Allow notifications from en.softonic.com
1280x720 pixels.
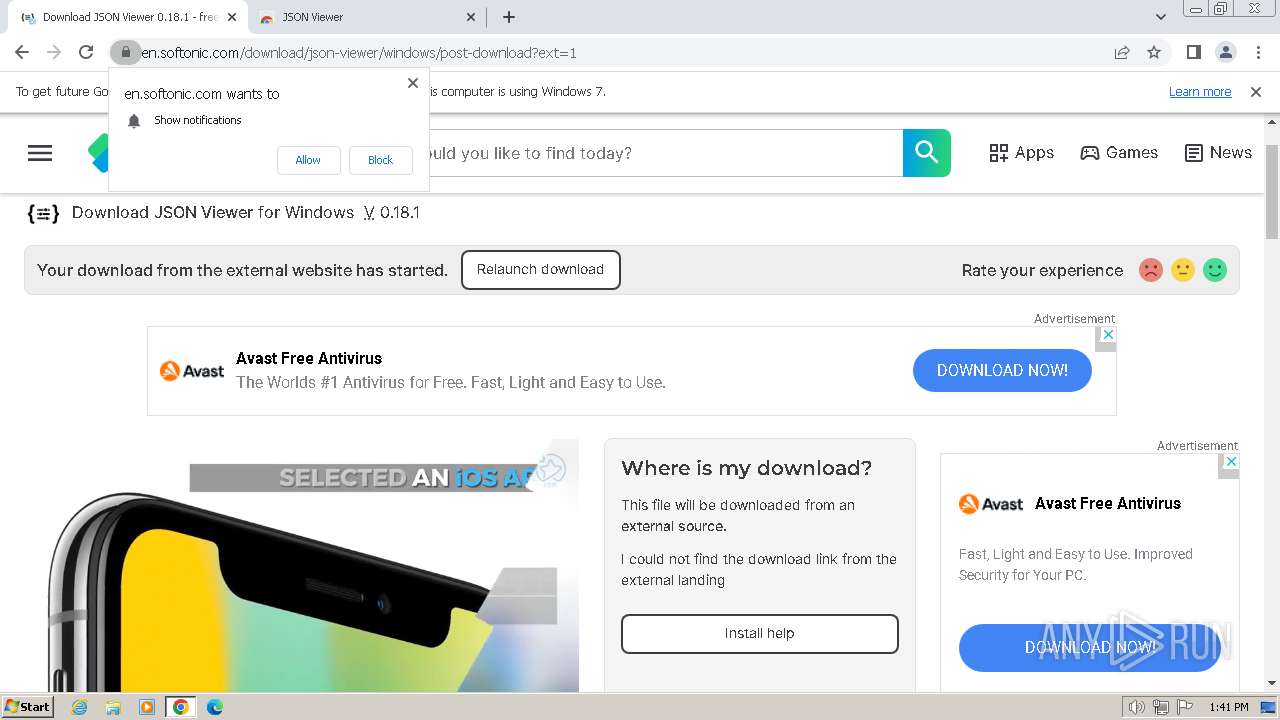pyautogui.click(x=308, y=160)
